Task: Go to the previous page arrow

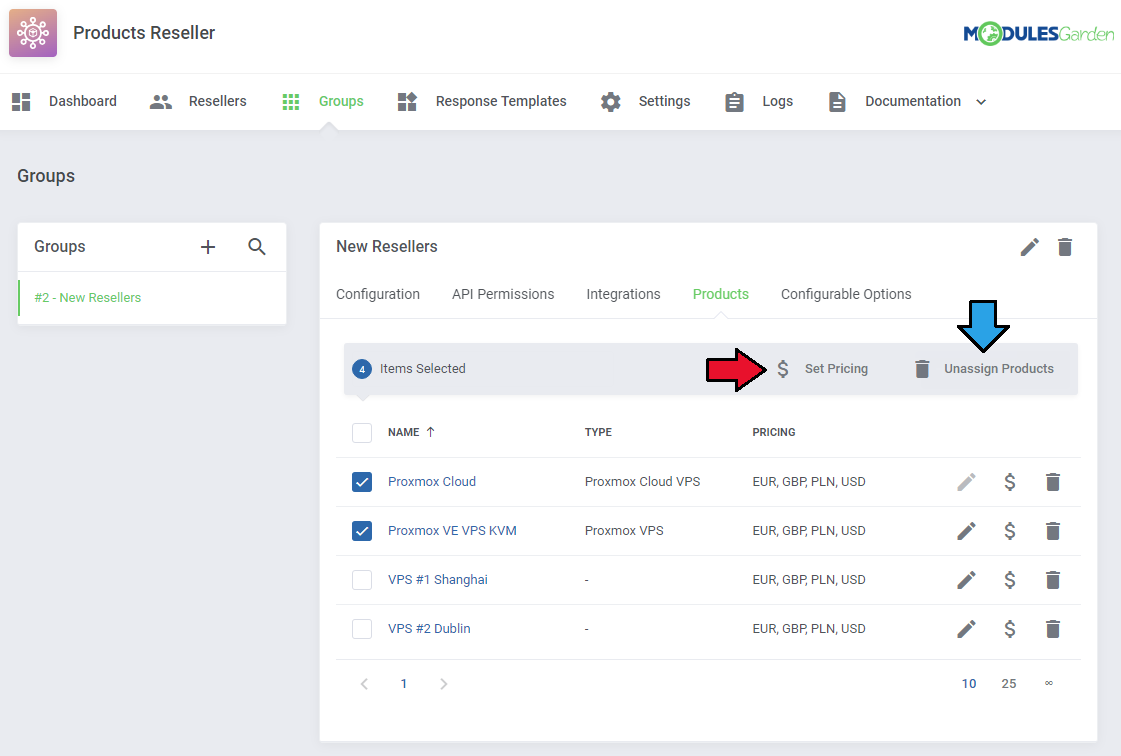Action: point(365,684)
